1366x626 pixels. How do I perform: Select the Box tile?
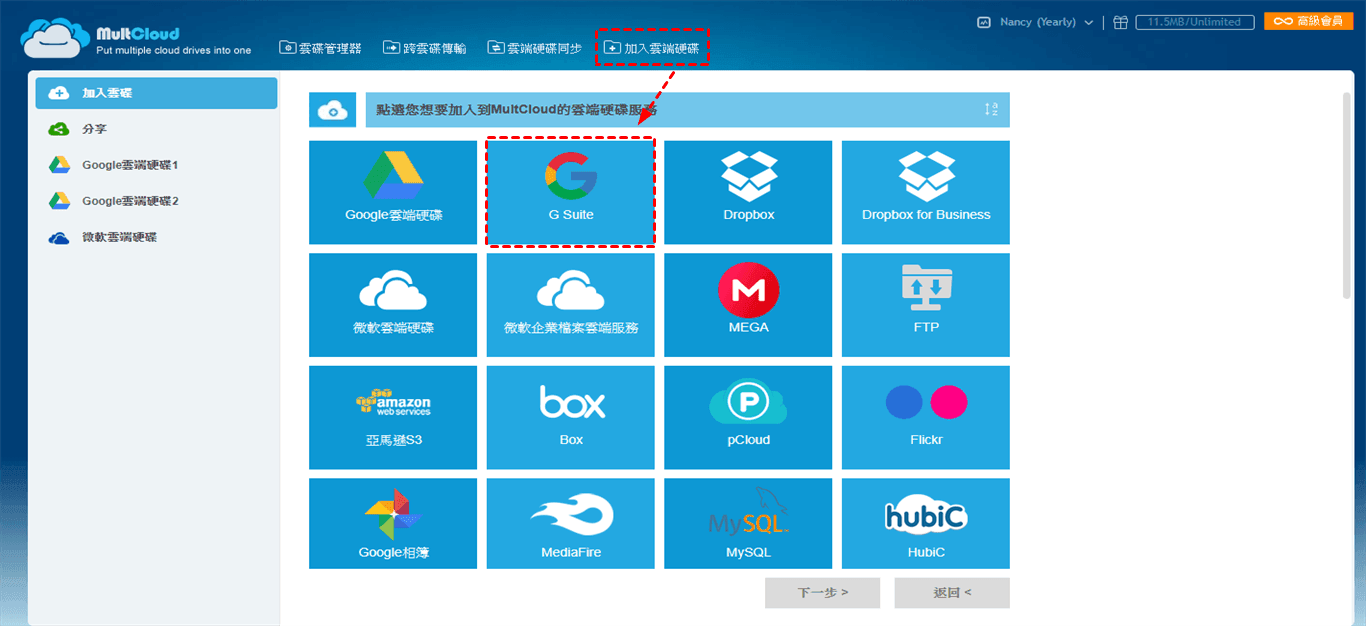coord(571,418)
